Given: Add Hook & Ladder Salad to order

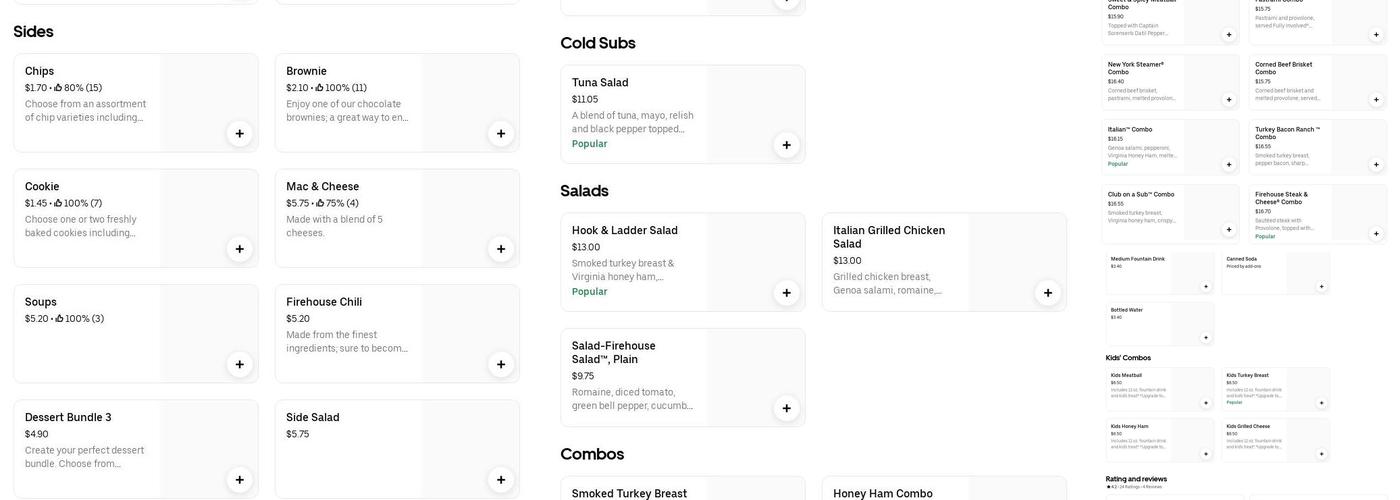Looking at the screenshot, I should [786, 293].
